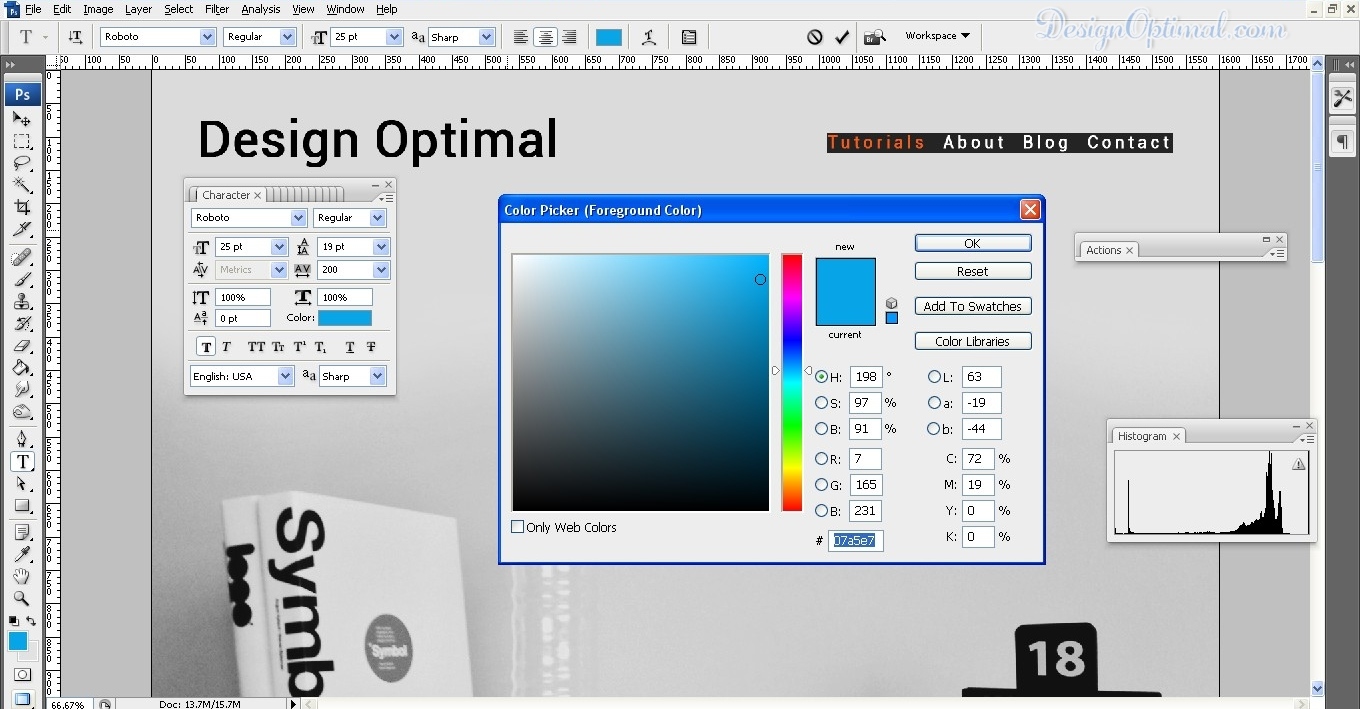
Task: Open anti-aliasing Sharp dropdown in options bar
Action: [x=487, y=37]
